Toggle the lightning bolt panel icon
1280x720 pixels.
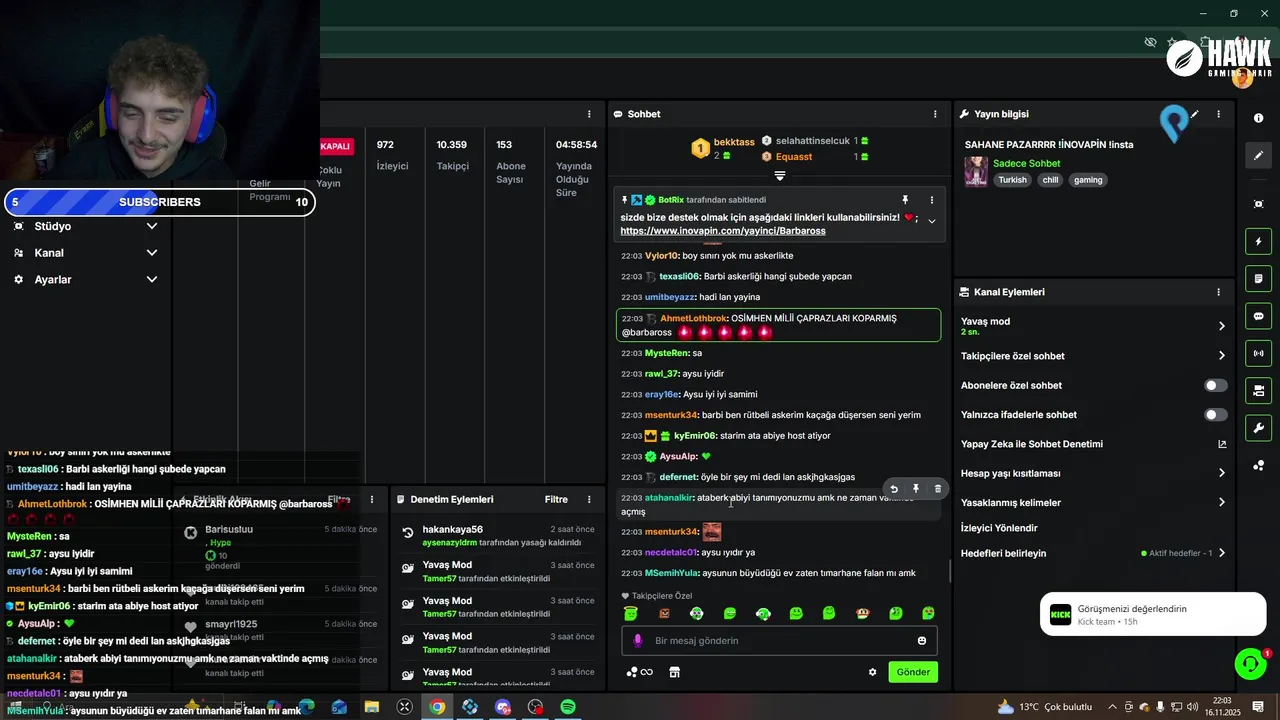[x=1258, y=241]
